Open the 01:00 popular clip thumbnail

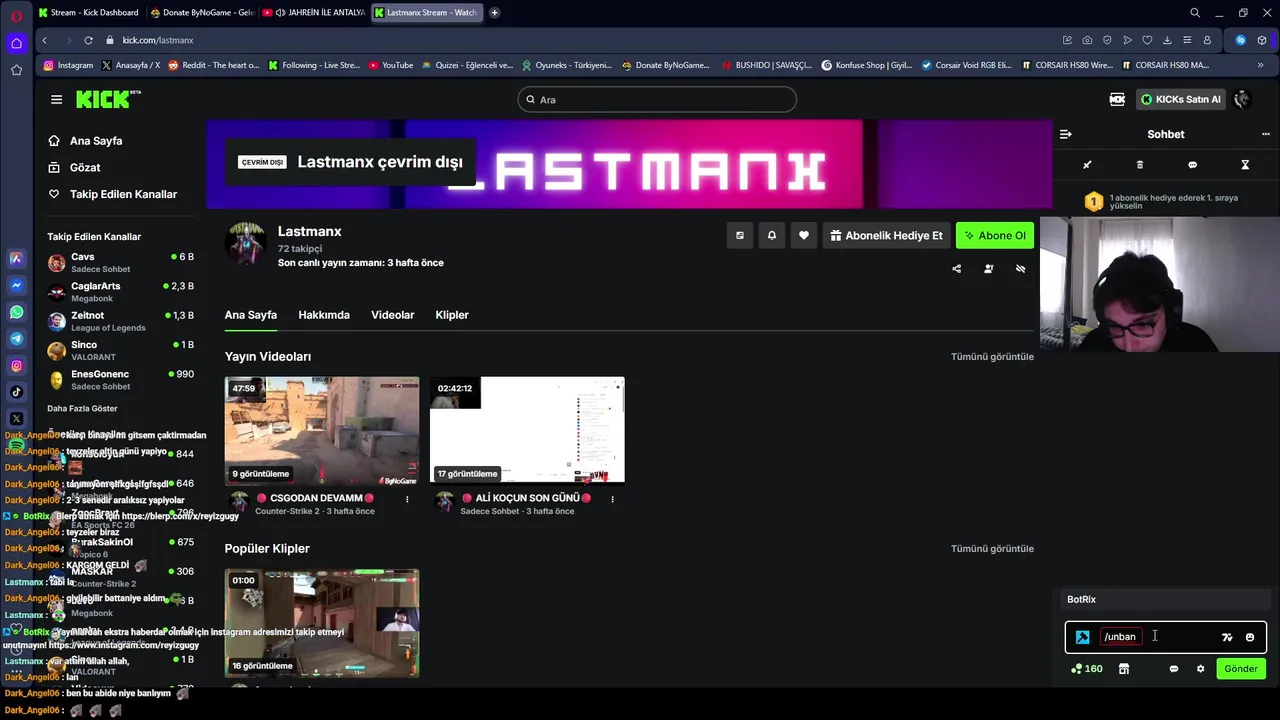click(322, 623)
